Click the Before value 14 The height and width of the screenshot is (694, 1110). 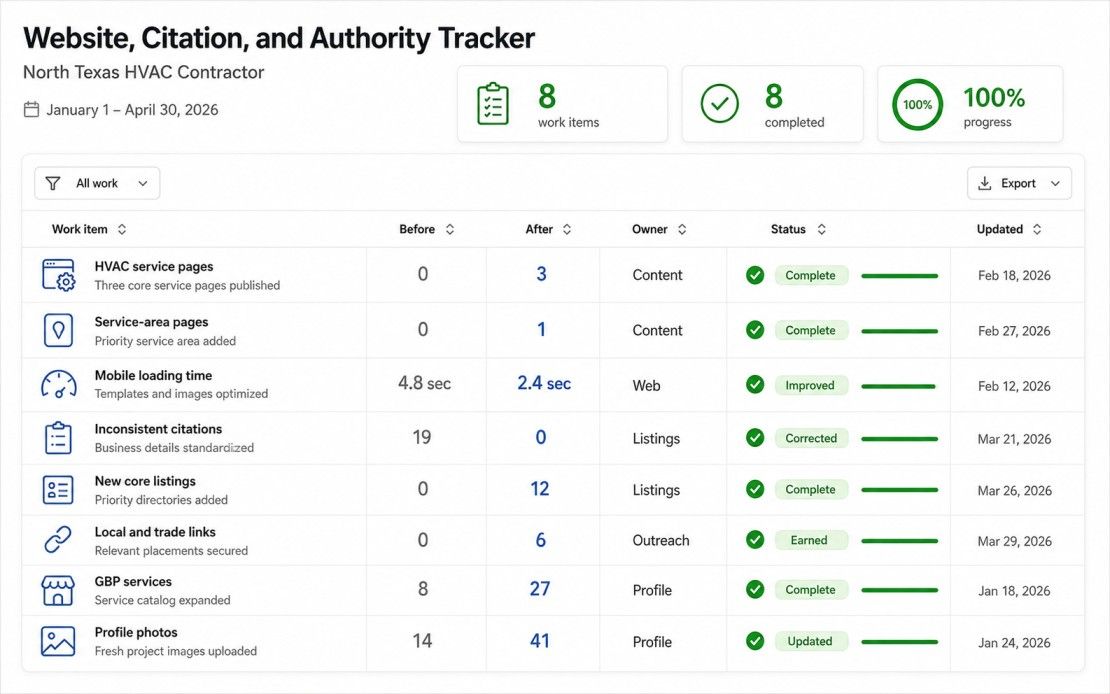422,641
